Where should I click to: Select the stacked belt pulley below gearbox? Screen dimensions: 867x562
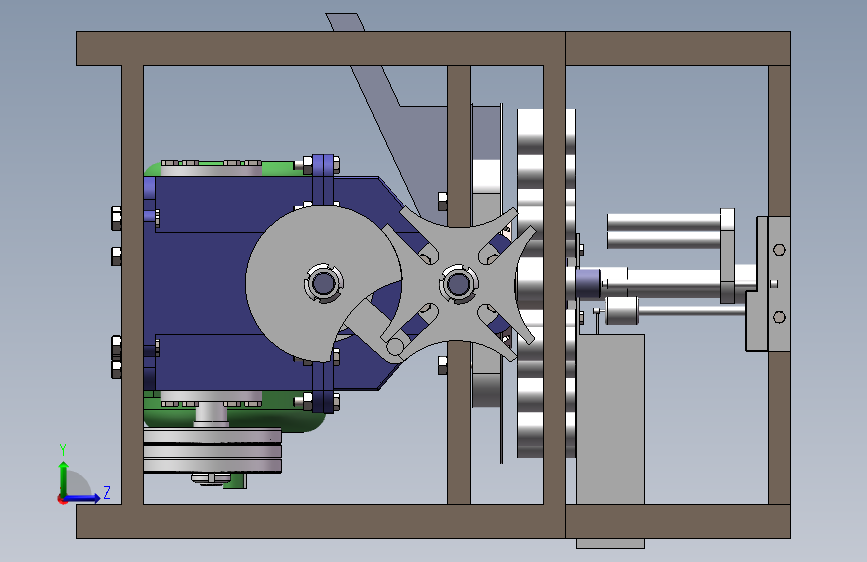click(212, 451)
